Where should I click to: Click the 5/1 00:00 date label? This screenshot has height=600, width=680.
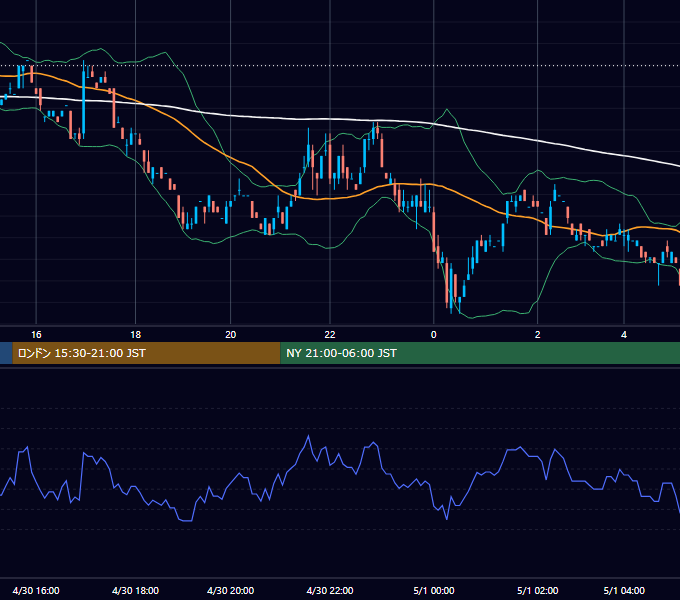[x=434, y=590]
